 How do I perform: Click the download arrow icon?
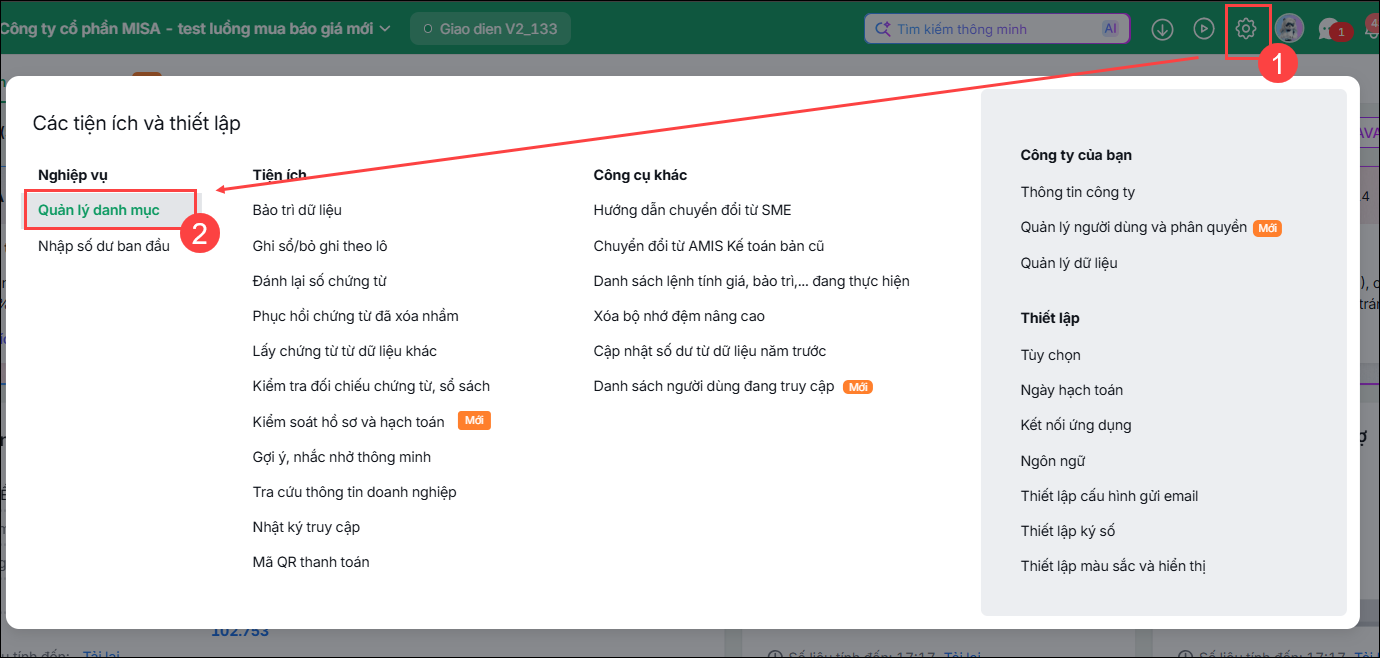click(x=1162, y=29)
